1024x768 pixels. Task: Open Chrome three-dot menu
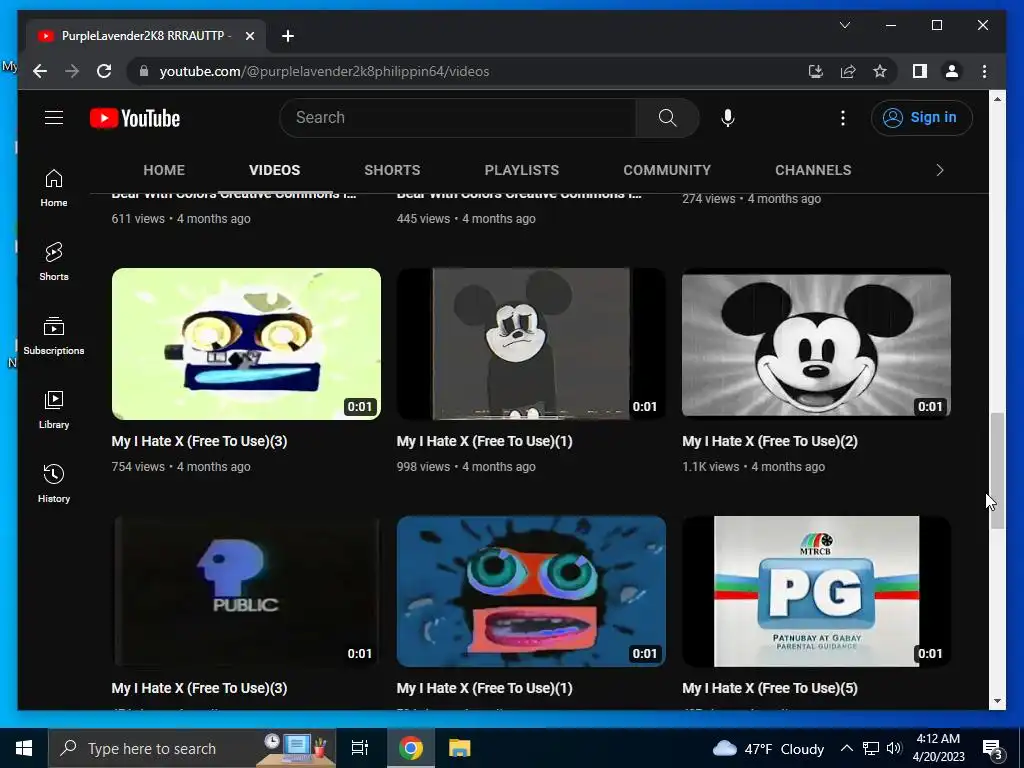point(984,71)
